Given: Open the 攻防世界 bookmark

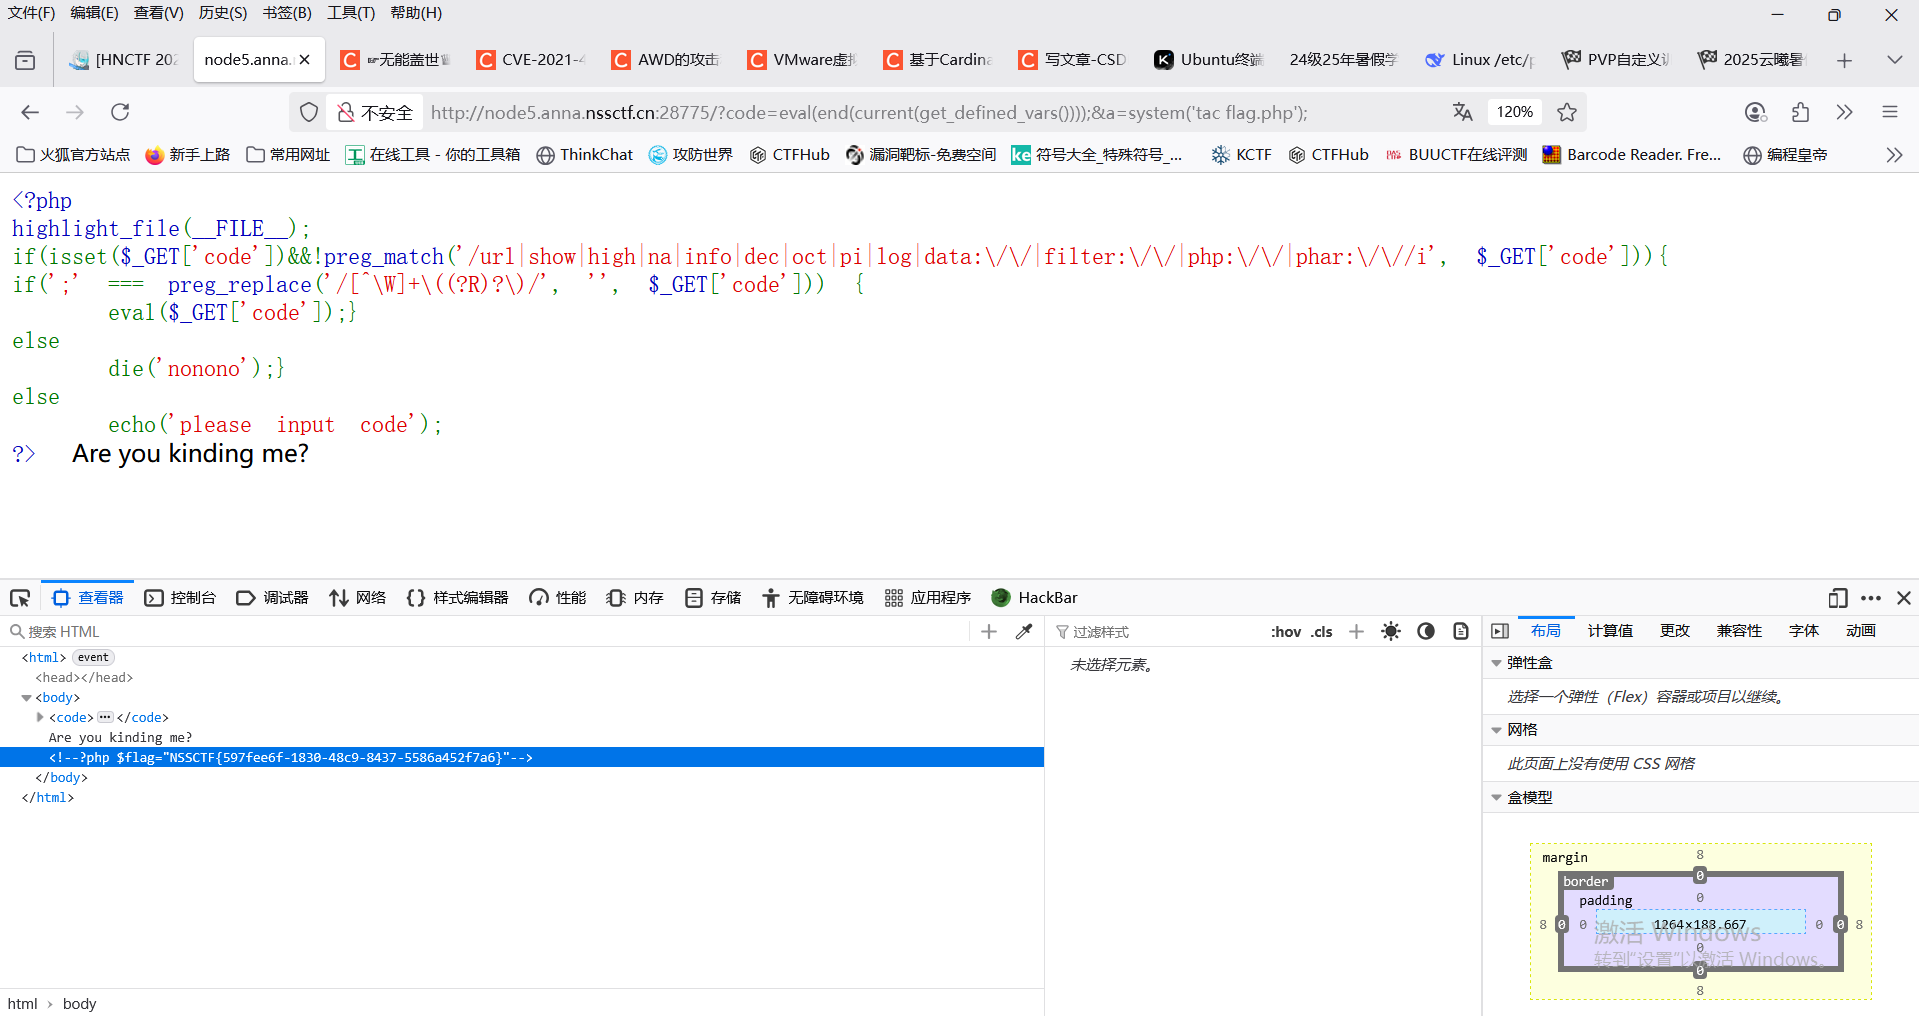Looking at the screenshot, I should click(x=691, y=155).
